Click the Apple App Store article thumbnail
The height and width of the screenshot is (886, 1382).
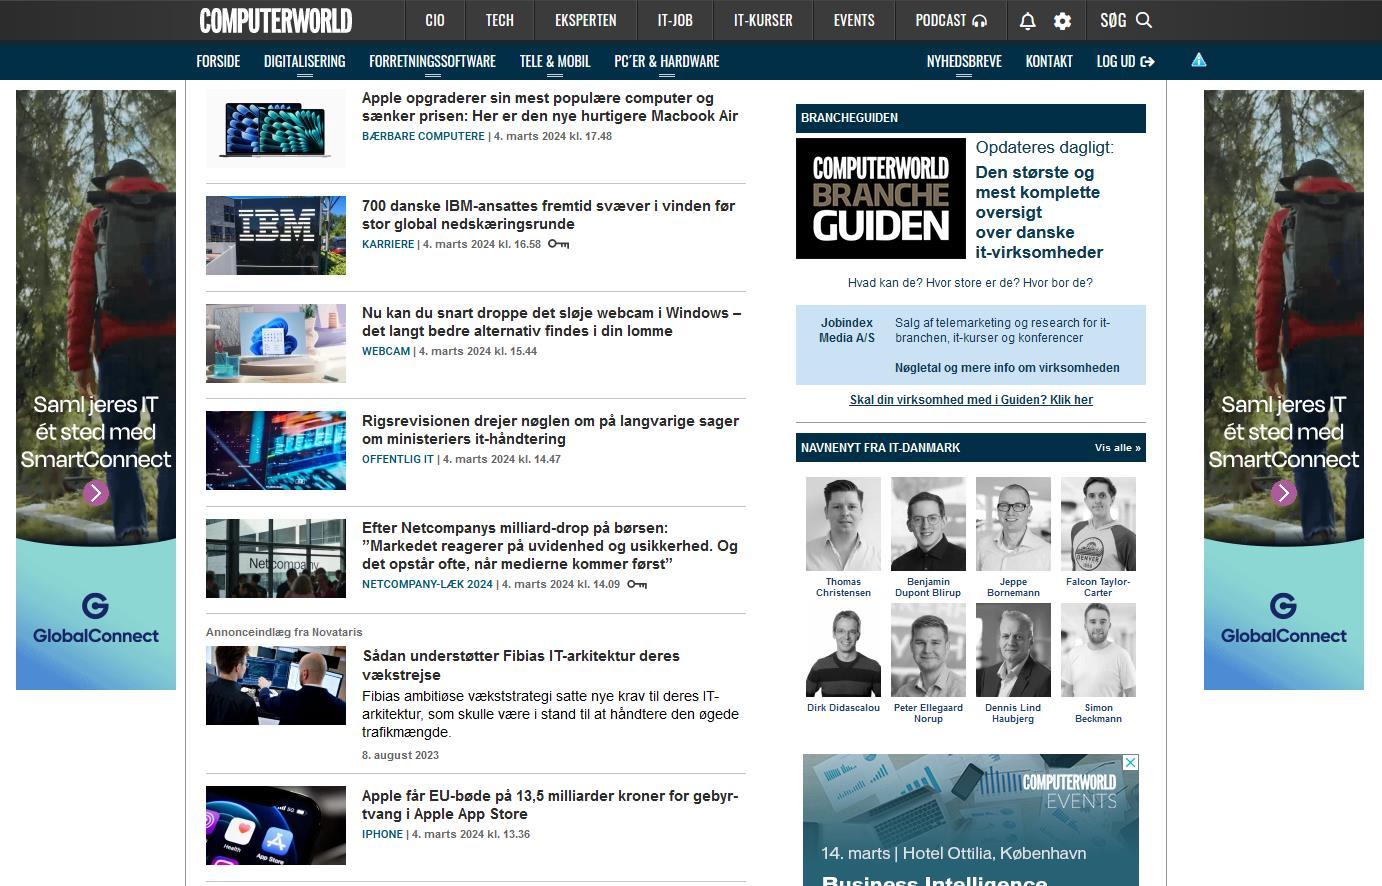[x=276, y=826]
